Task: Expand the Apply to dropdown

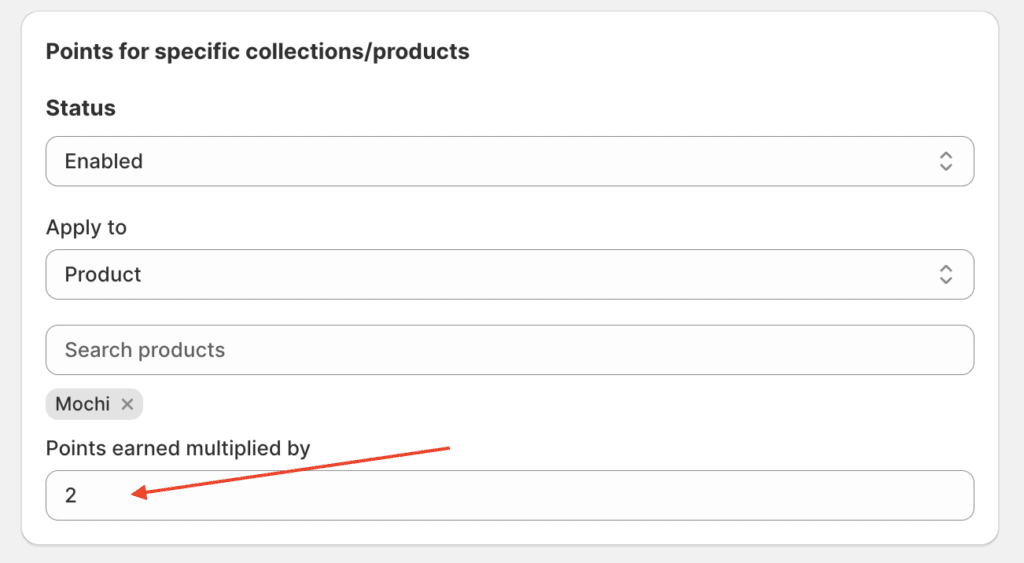Action: click(x=509, y=275)
